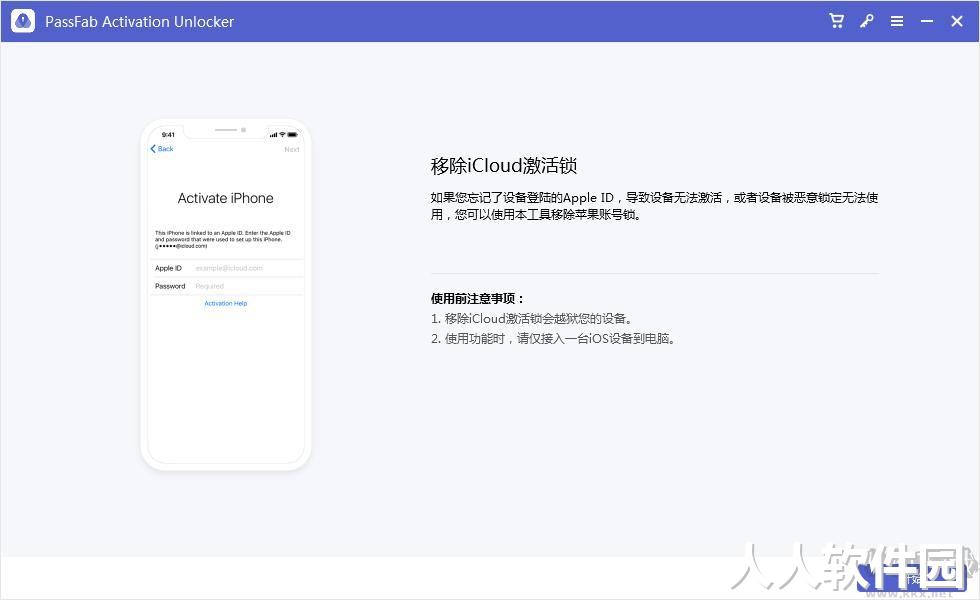Click the PassFab app logo icon
980x600 pixels.
click(23, 21)
